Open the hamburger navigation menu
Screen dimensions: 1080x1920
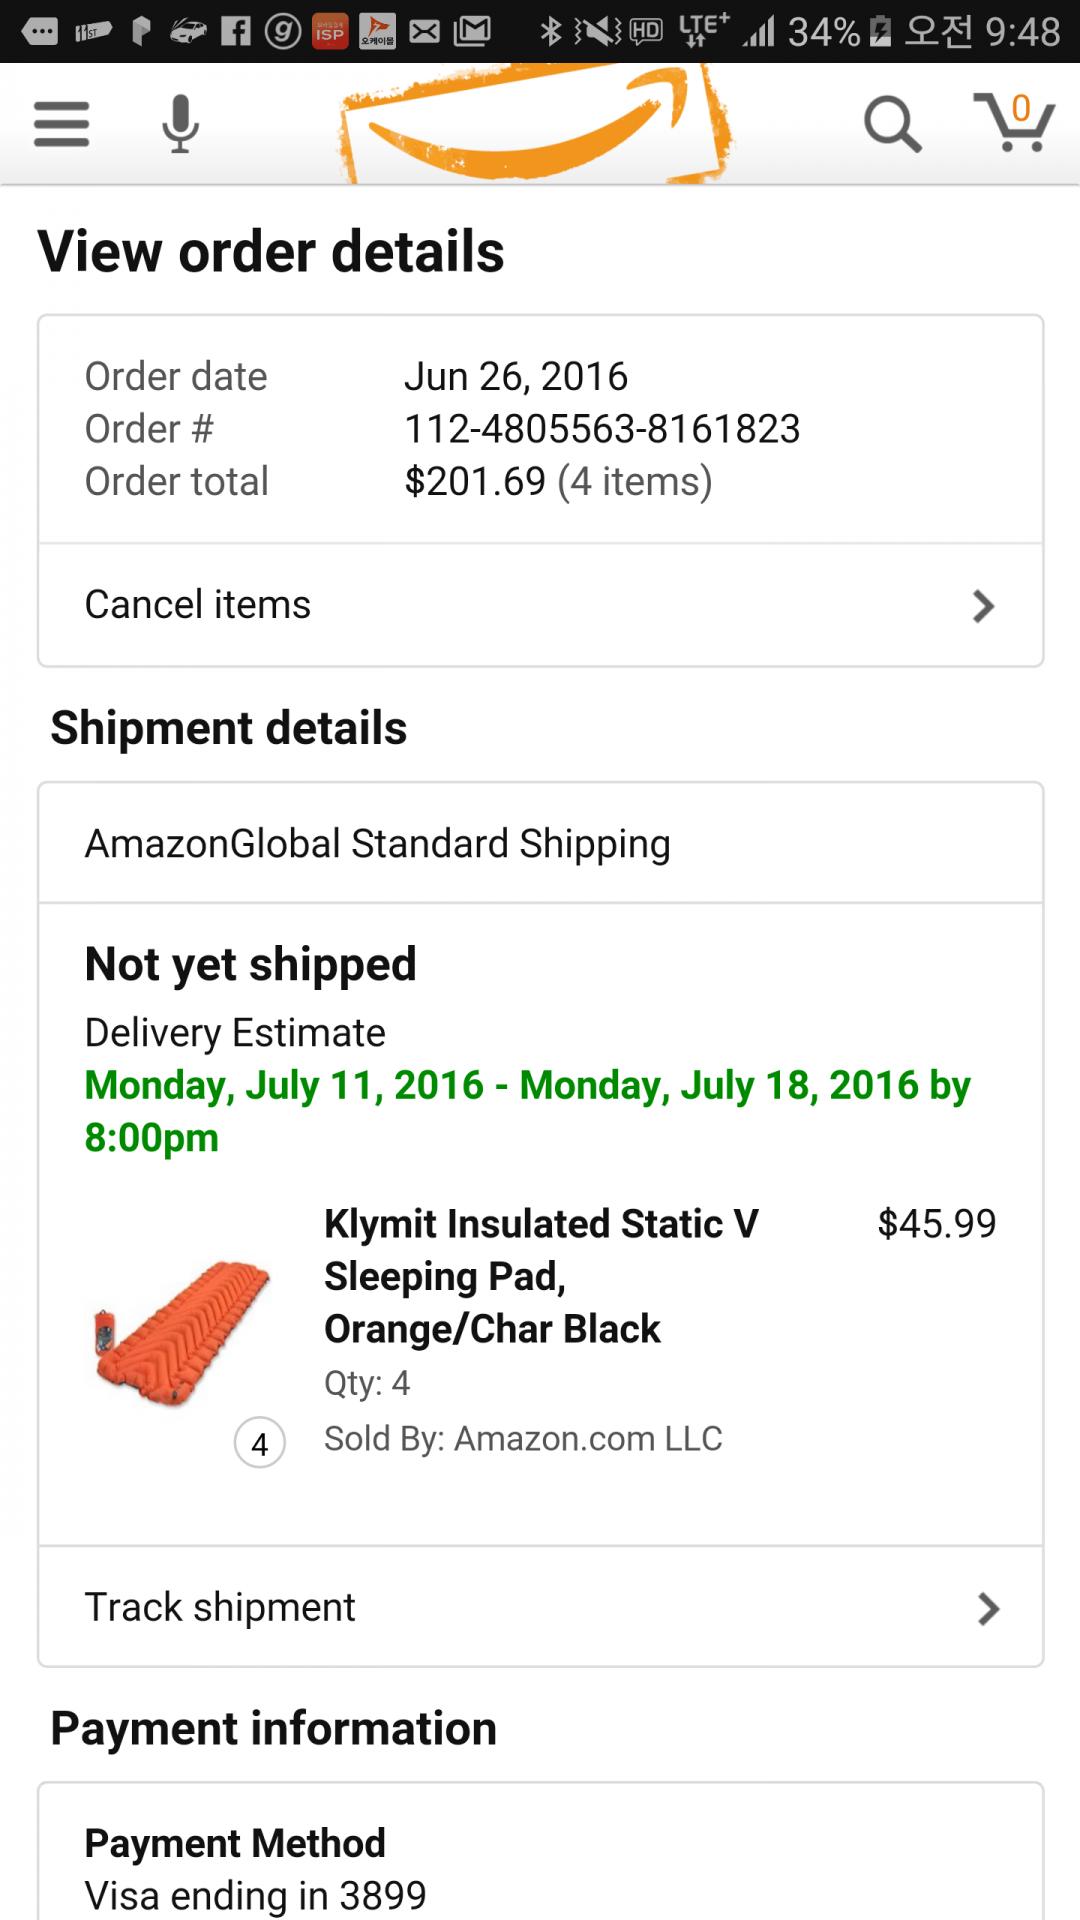tap(61, 124)
